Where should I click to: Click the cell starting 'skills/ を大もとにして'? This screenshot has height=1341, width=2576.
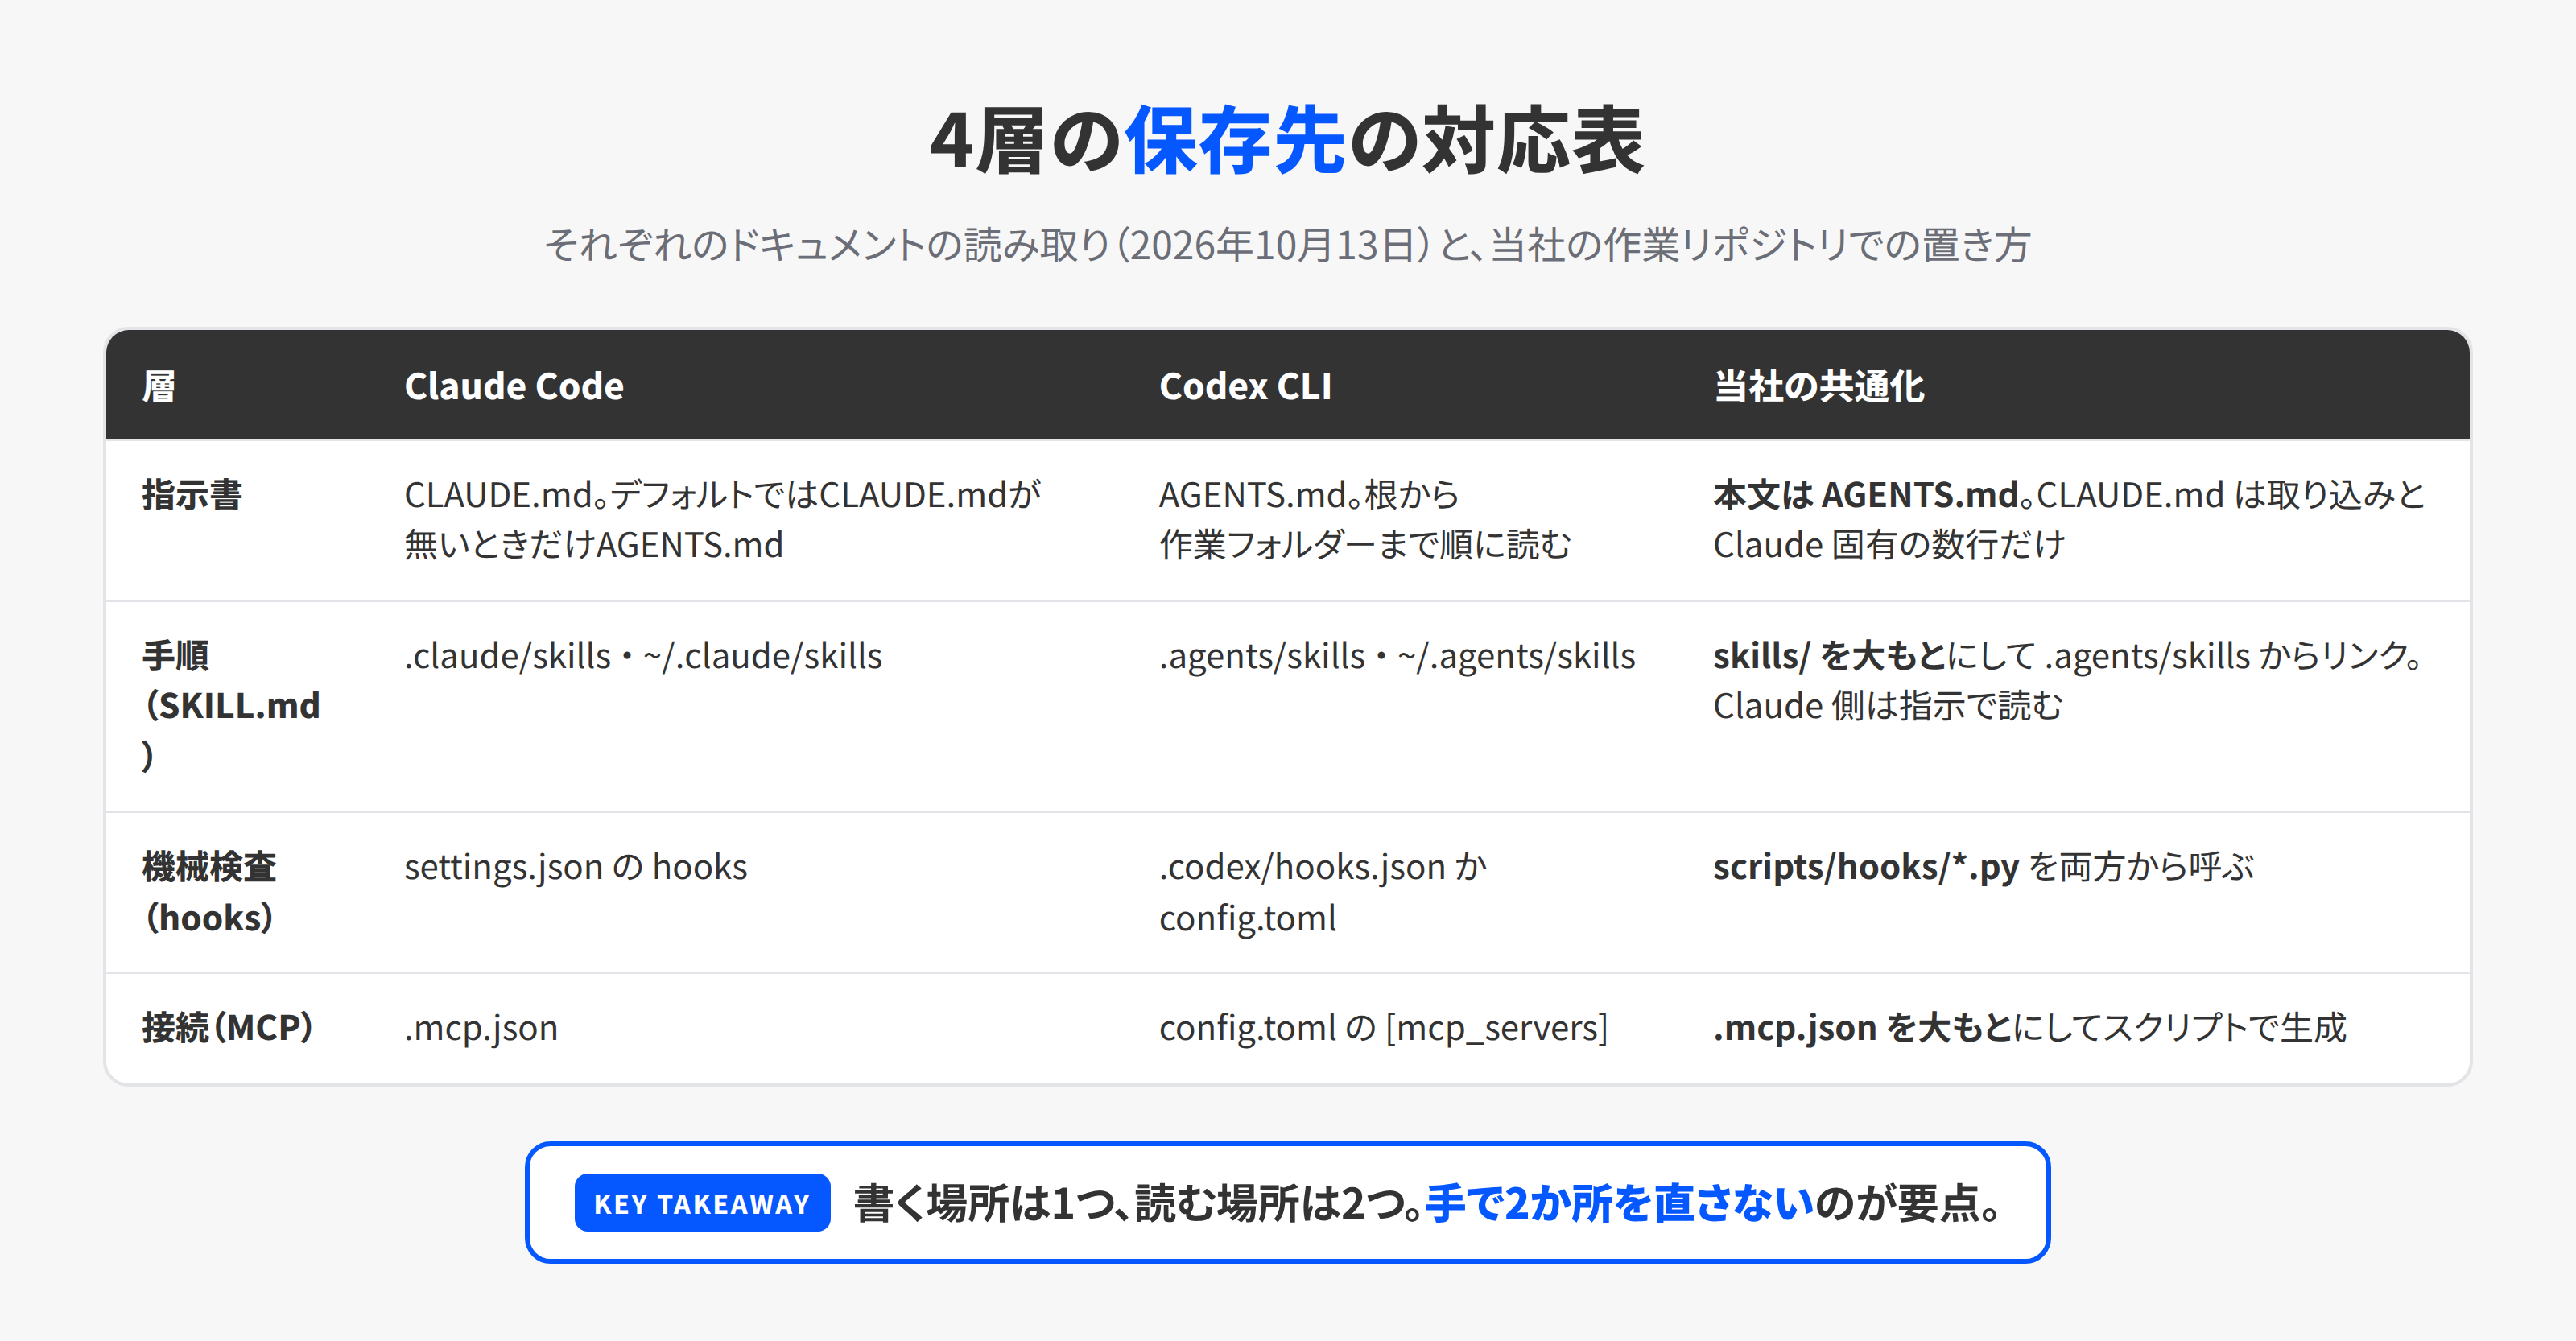tap(2069, 681)
